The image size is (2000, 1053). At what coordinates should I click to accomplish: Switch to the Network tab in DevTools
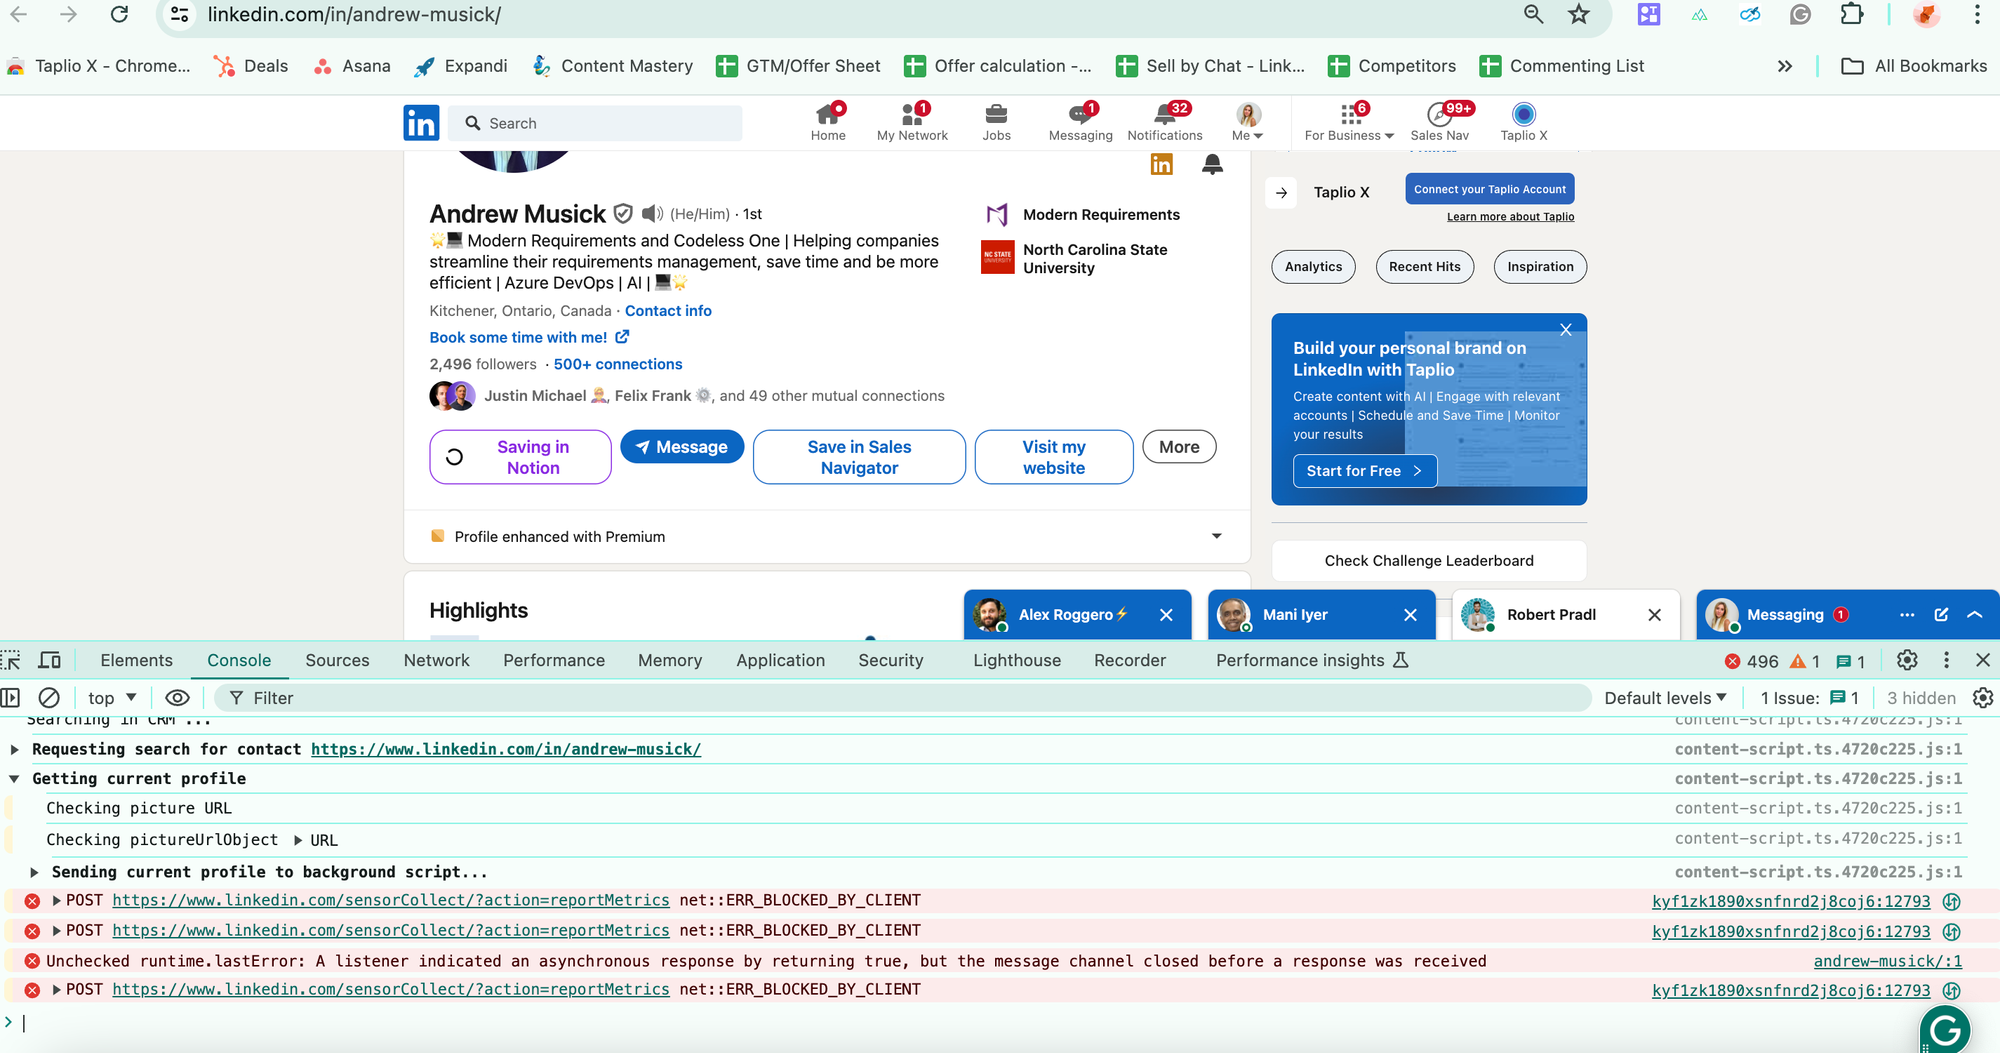436,660
